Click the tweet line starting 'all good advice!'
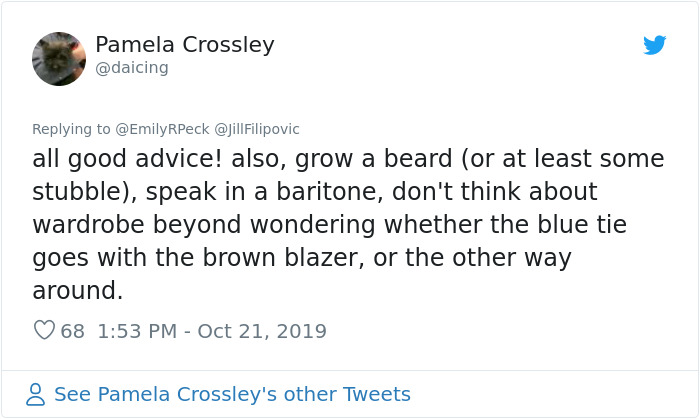Viewport: 700px width, 419px height. [x=348, y=159]
